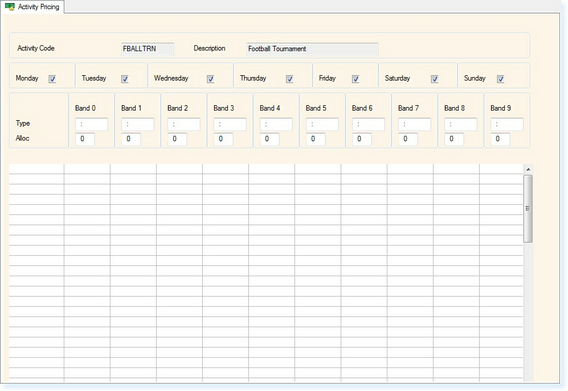Click the Band 8 Type time field
The image size is (568, 391).
460,124
